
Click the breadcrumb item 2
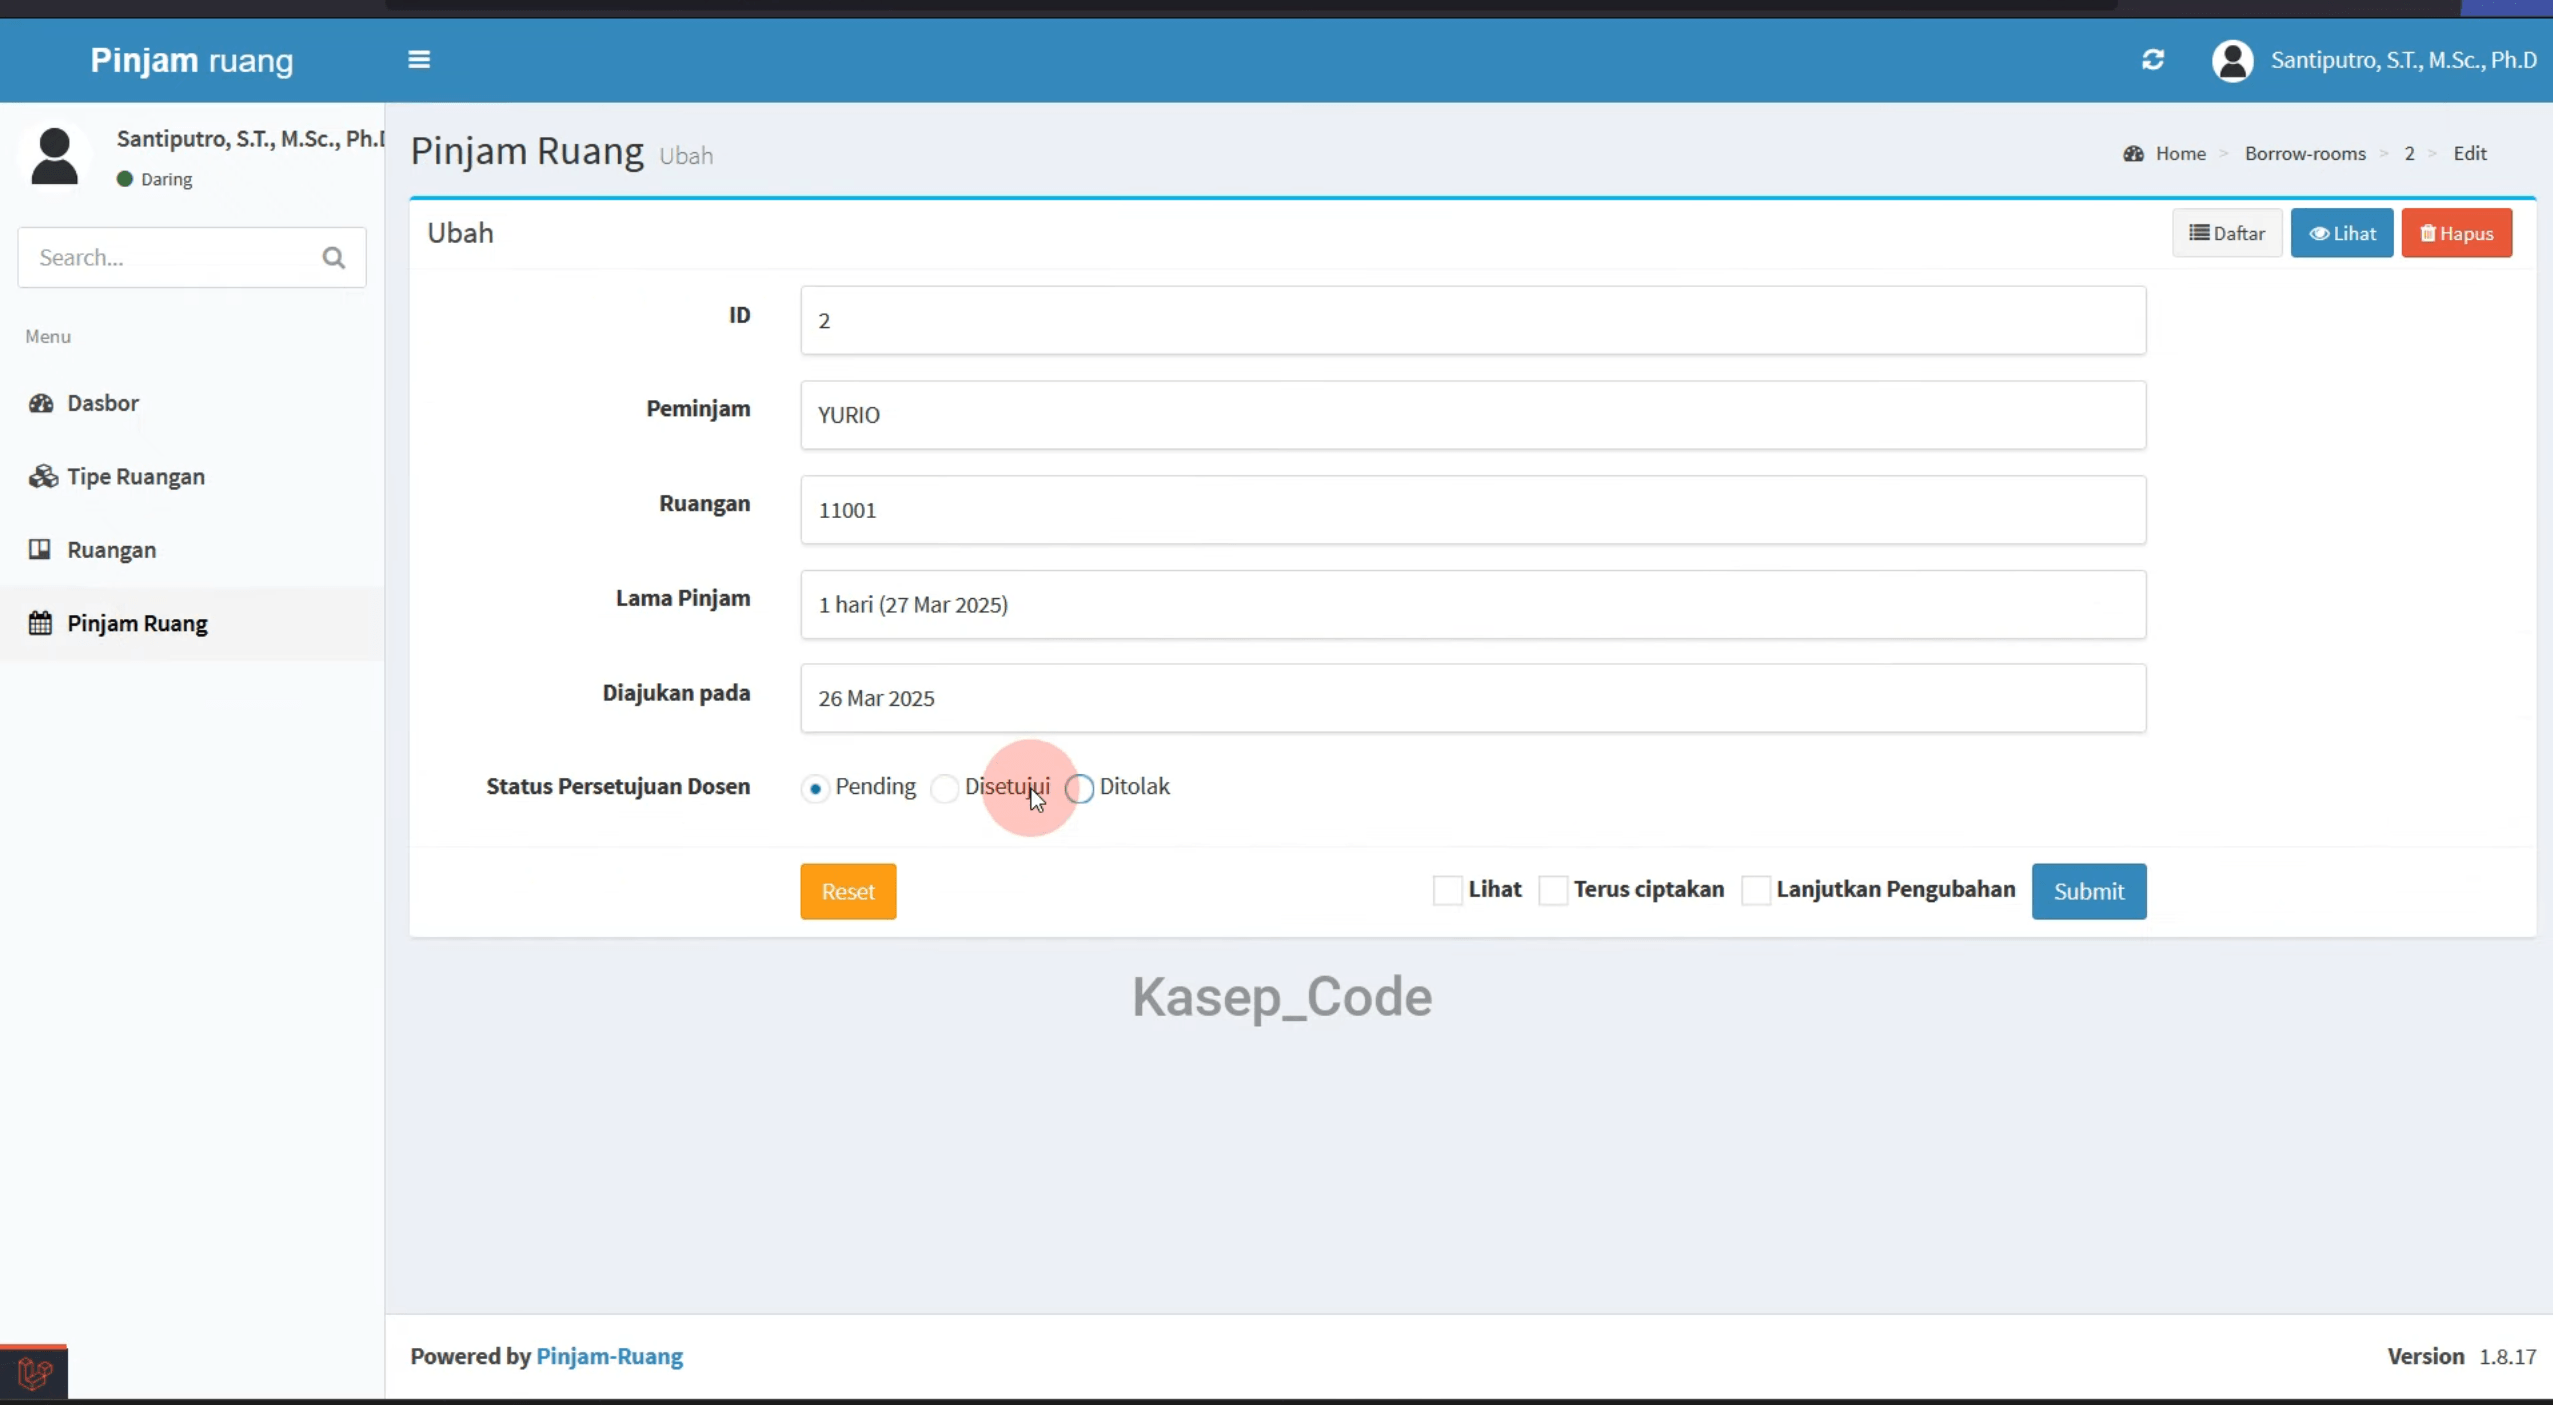(x=2409, y=153)
